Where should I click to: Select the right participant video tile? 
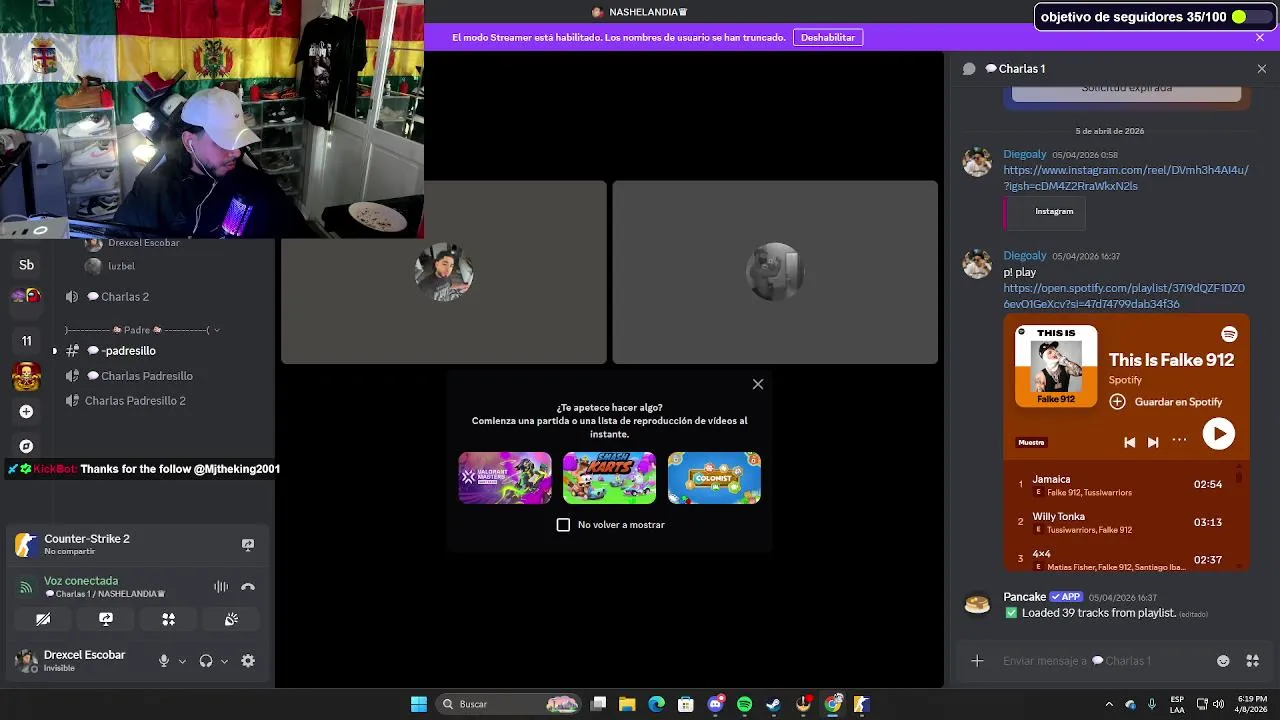tap(775, 272)
